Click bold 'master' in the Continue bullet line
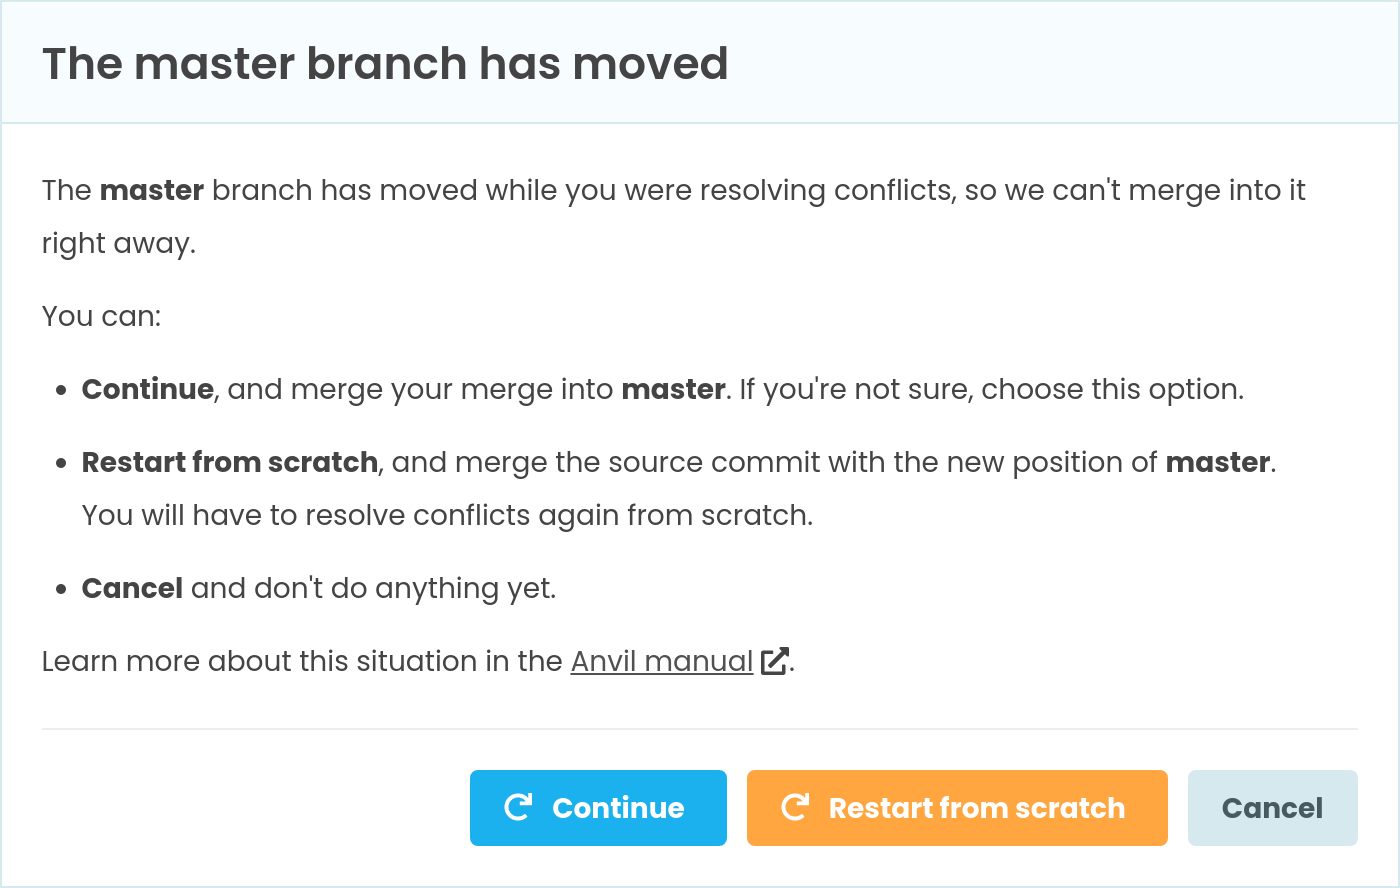 (673, 389)
